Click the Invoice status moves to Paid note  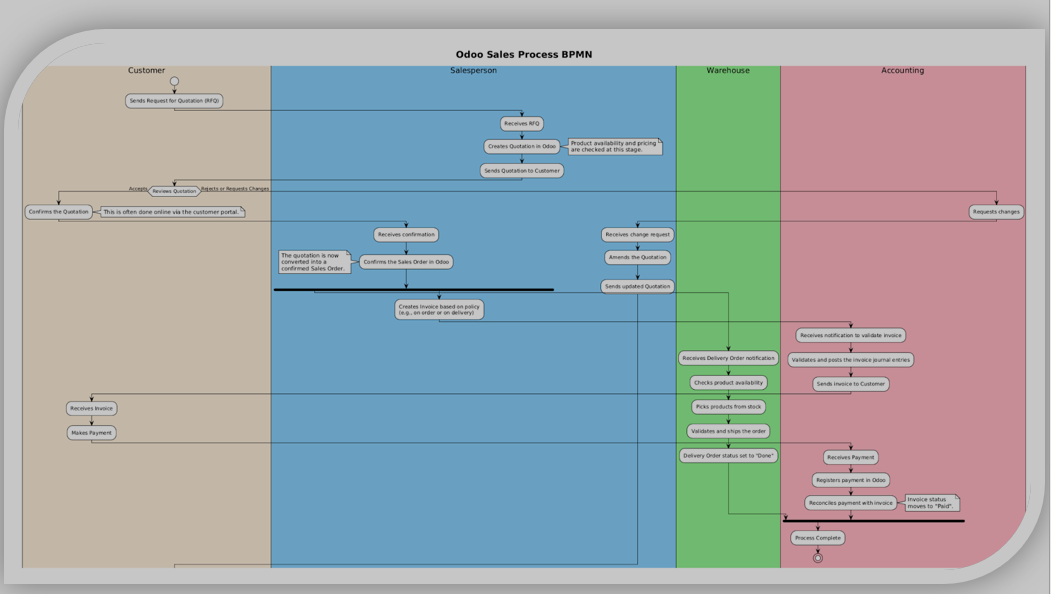(932, 503)
